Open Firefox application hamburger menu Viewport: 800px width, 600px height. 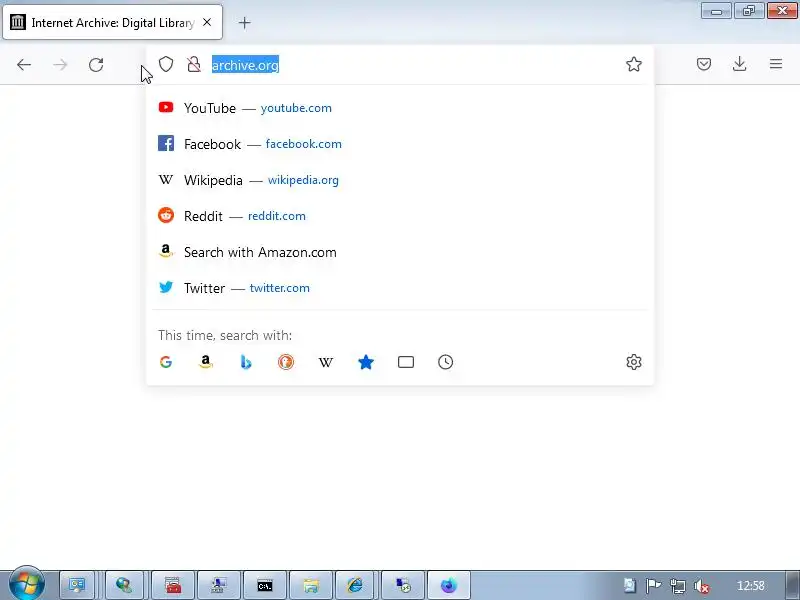pos(776,64)
